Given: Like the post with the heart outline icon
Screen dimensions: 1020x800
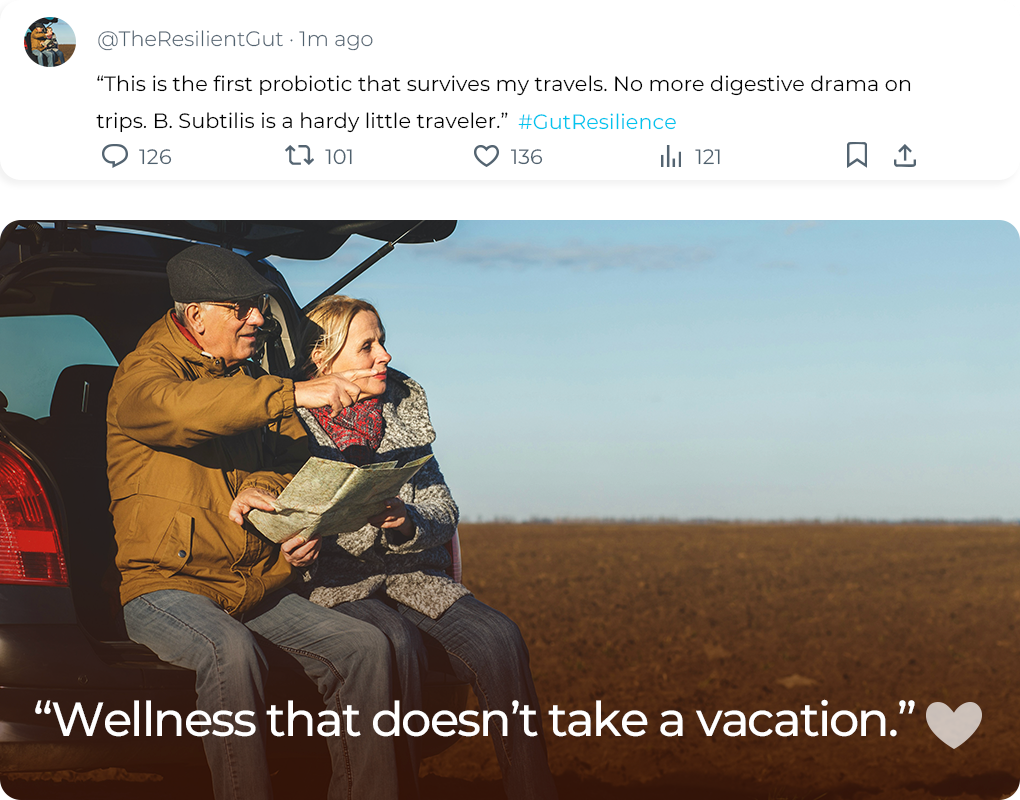Looking at the screenshot, I should [x=486, y=156].
